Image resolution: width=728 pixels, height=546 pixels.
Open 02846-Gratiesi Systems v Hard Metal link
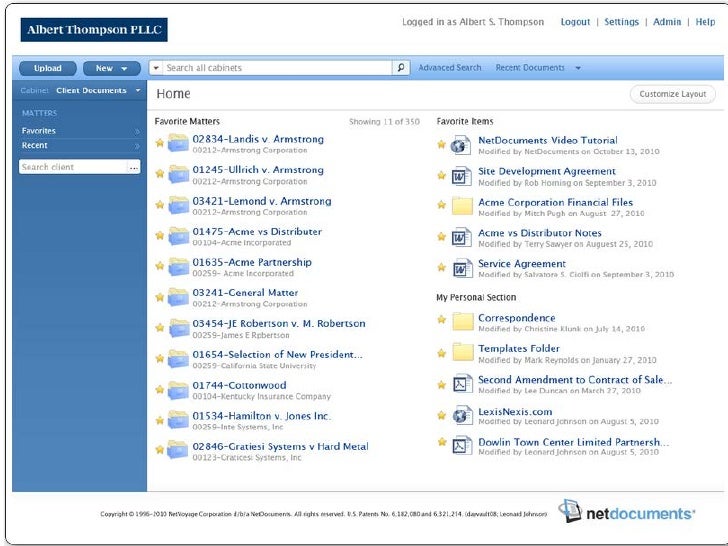click(280, 447)
